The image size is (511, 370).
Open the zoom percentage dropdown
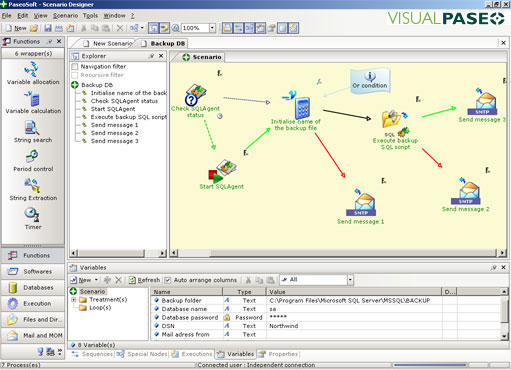(x=212, y=28)
